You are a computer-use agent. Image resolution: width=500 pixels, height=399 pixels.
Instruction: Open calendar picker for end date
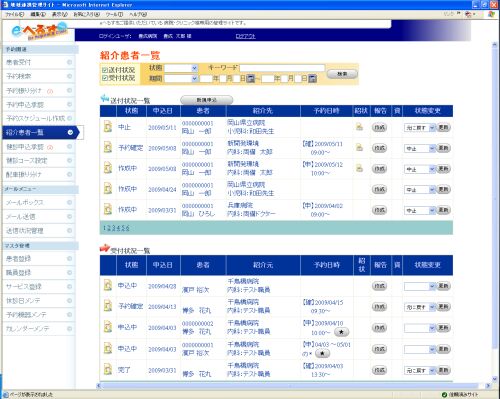click(312, 79)
